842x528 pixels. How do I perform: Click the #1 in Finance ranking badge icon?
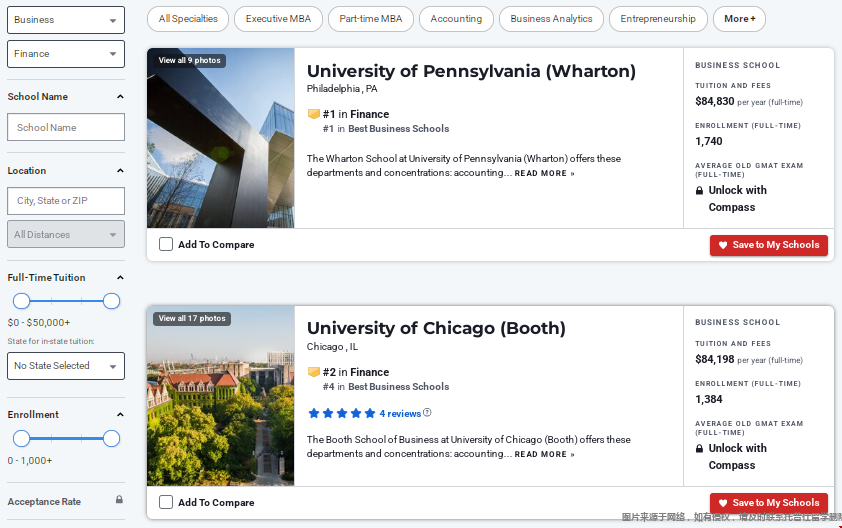click(x=313, y=114)
